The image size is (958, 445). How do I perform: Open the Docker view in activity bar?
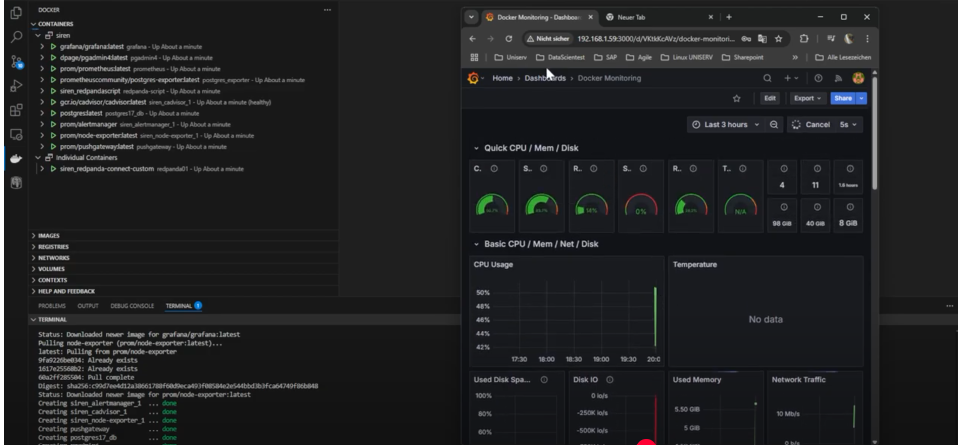point(13,157)
